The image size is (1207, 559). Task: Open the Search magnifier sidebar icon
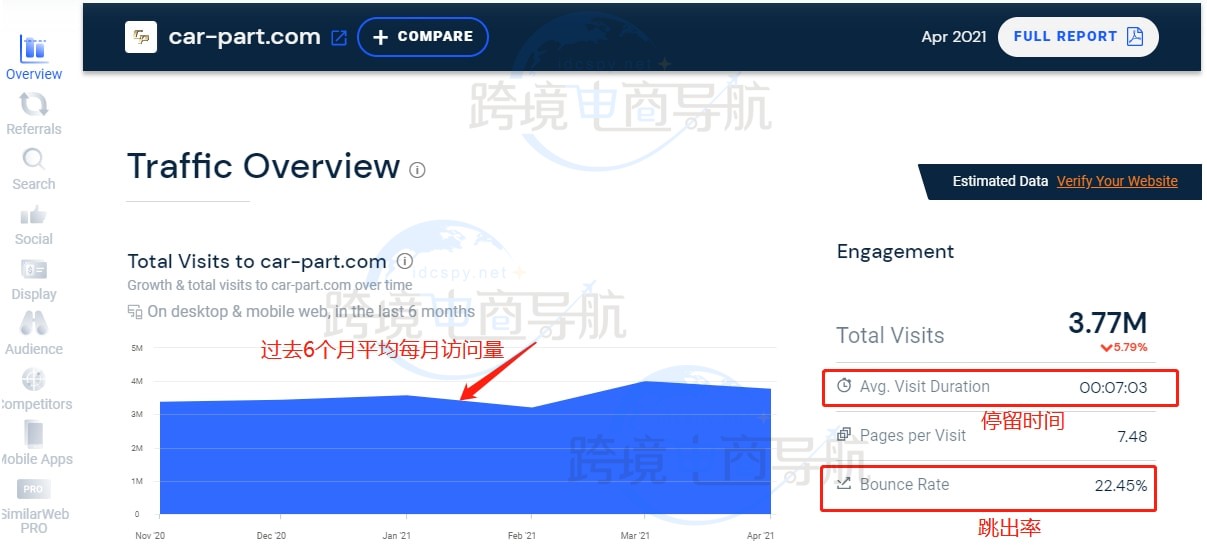point(33,159)
